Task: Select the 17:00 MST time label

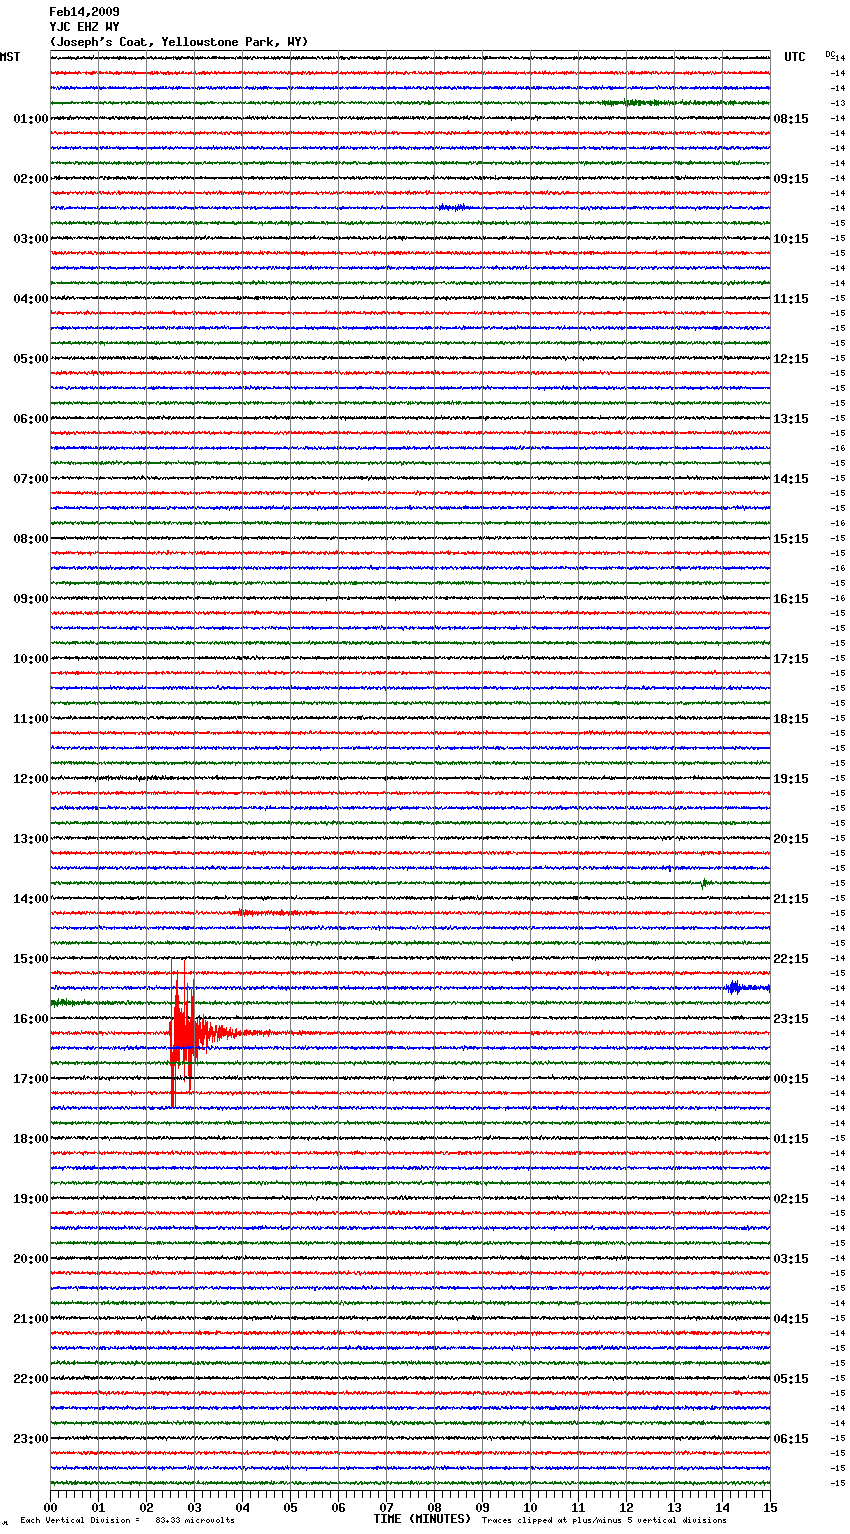Action: [30, 1079]
